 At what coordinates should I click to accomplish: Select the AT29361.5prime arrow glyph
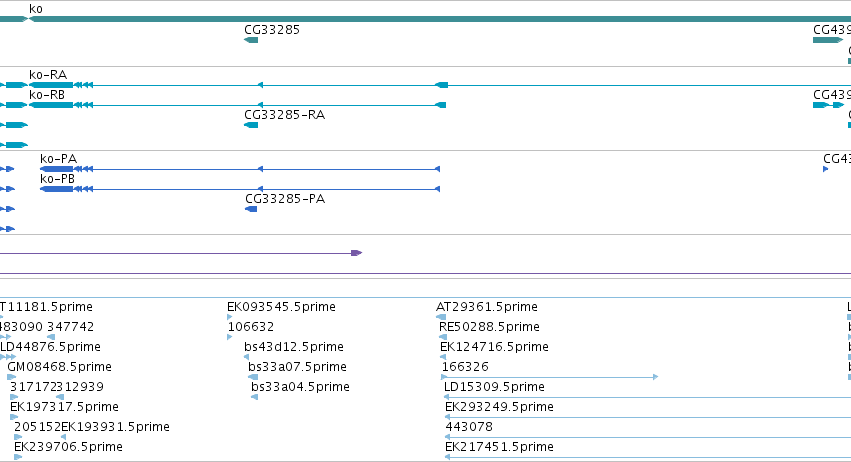click(441, 317)
